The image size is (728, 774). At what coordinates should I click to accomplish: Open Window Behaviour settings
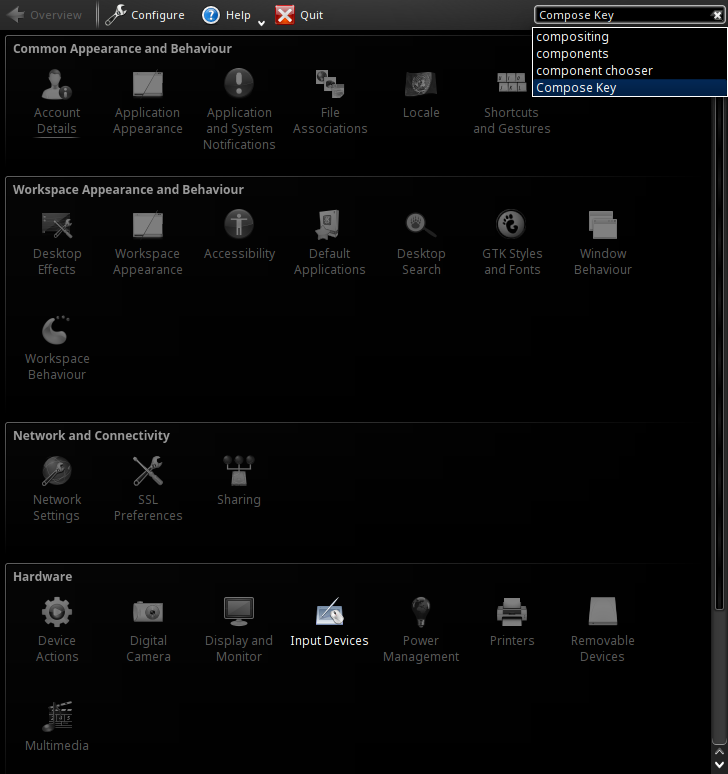coord(603,243)
